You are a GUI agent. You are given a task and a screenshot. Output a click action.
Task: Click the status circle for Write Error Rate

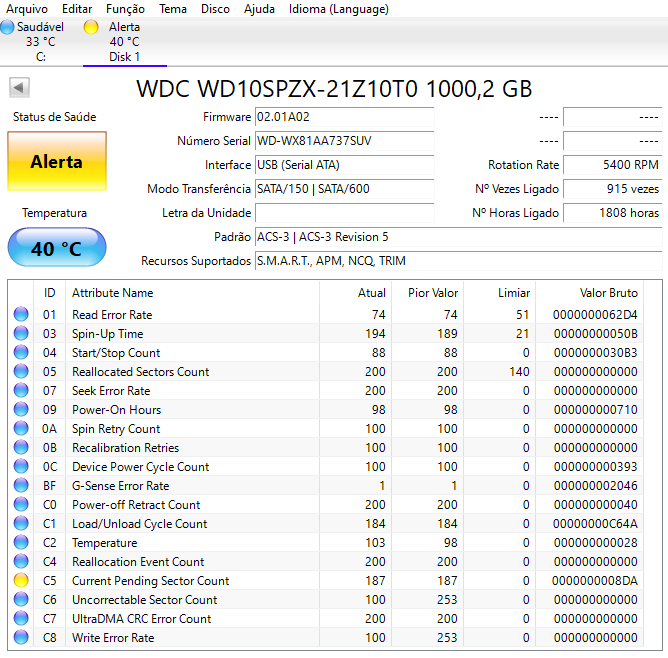[21, 637]
